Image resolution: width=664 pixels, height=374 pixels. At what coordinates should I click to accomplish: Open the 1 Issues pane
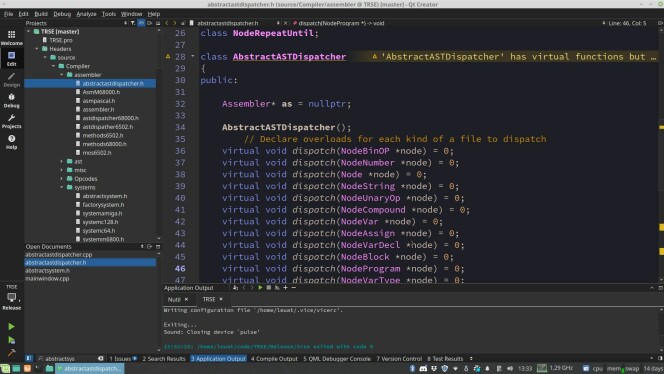point(123,358)
